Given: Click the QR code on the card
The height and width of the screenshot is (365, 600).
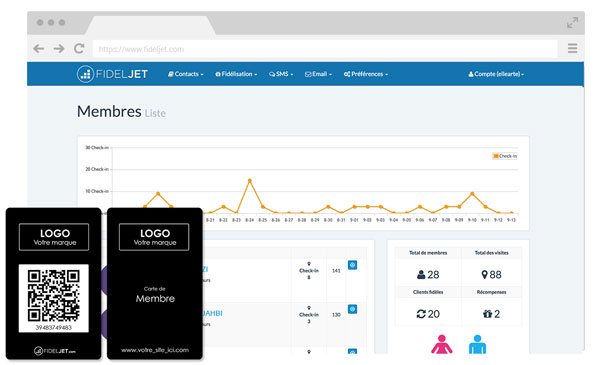Looking at the screenshot, I should 54,295.
